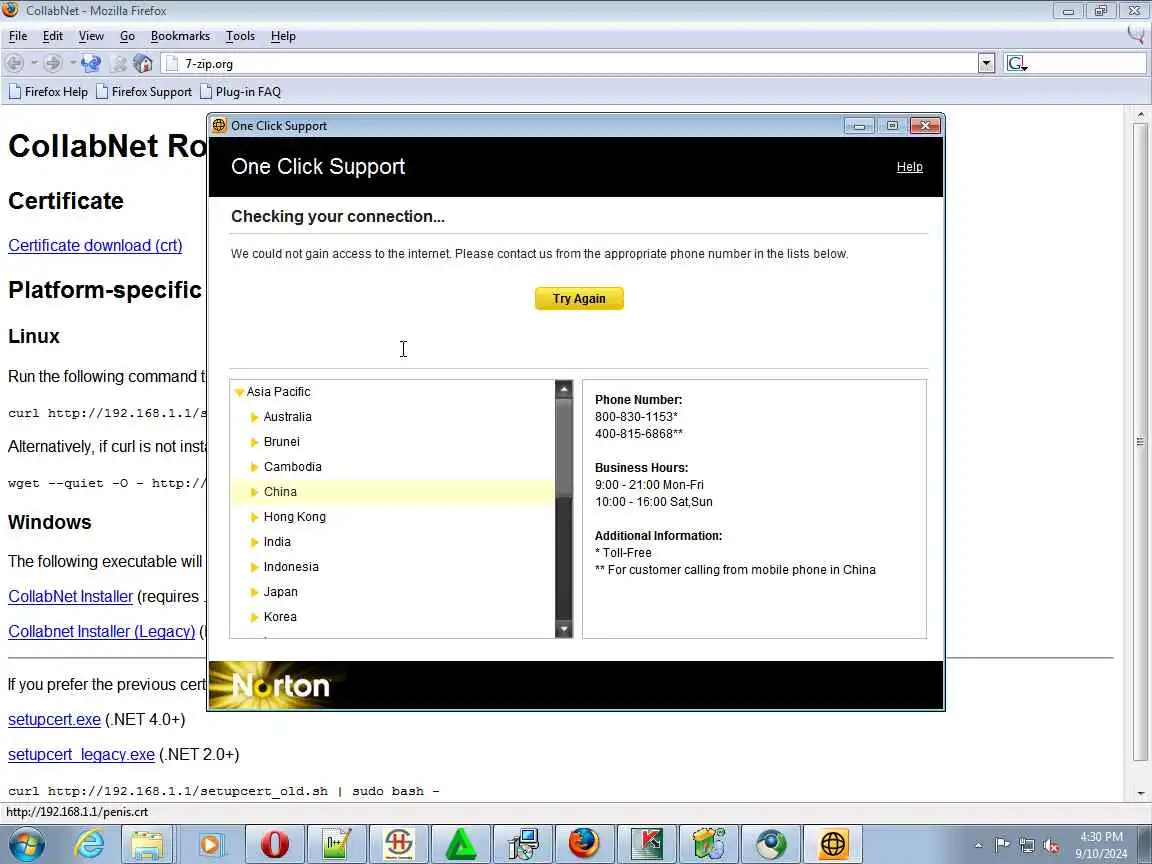
Task: Click the Home icon in Firefox toolbar
Action: (143, 63)
